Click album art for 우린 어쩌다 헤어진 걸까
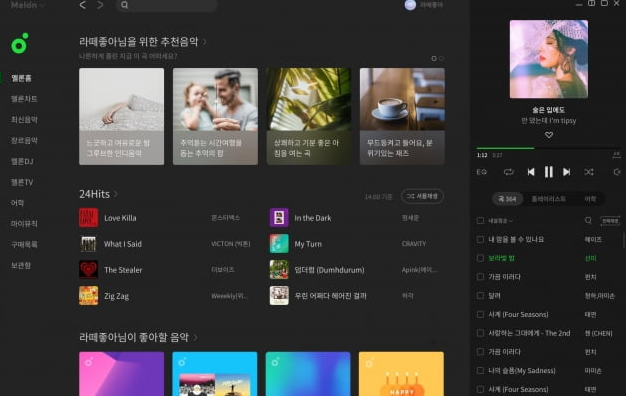626x397 pixels. click(279, 296)
